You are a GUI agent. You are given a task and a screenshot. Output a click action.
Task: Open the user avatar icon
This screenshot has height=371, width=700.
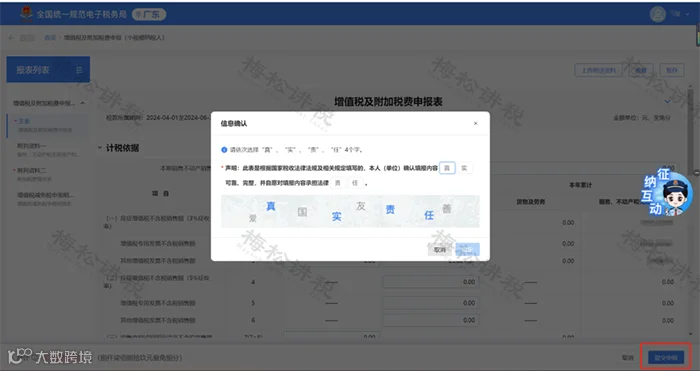(658, 14)
